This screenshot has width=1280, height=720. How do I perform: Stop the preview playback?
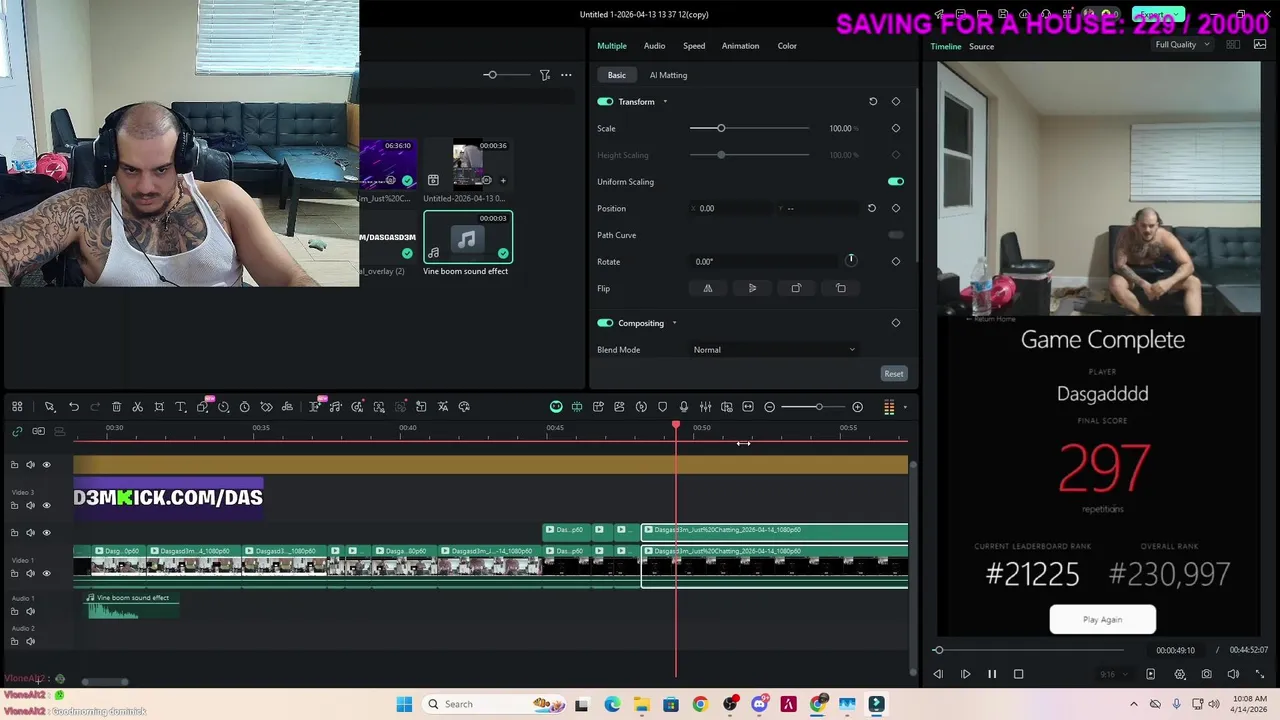coord(1018,674)
